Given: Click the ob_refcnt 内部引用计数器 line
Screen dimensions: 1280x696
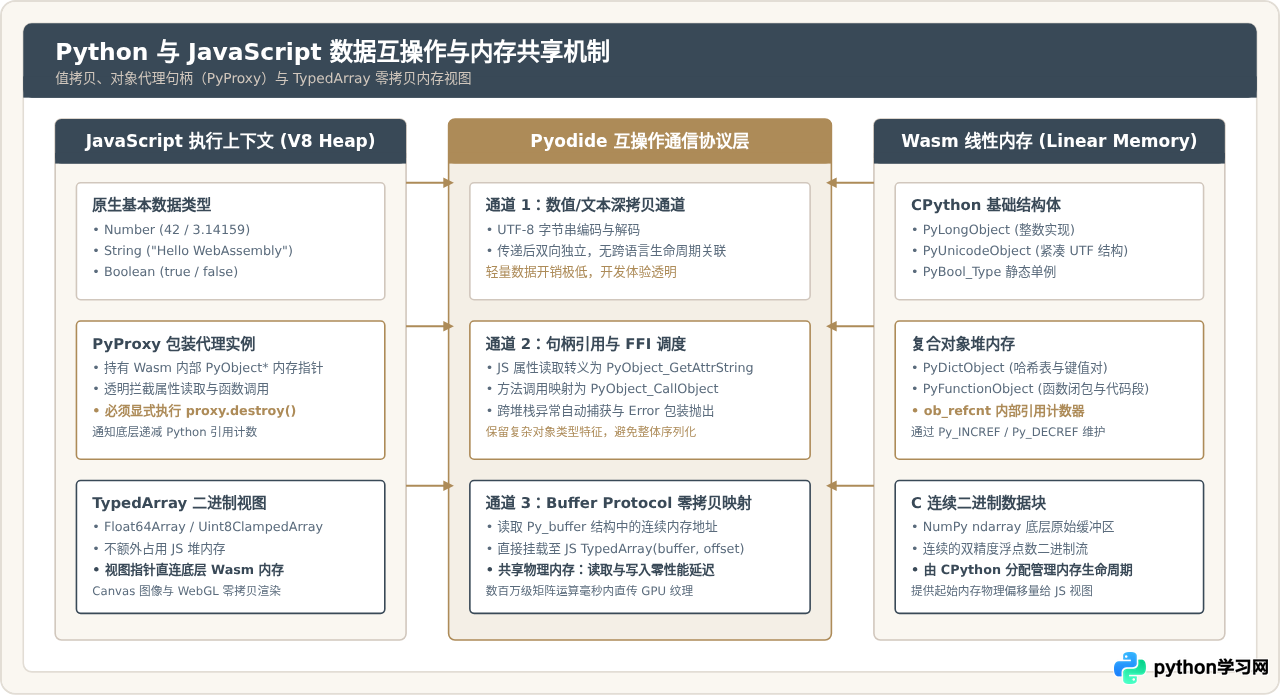Looking at the screenshot, I should [998, 411].
